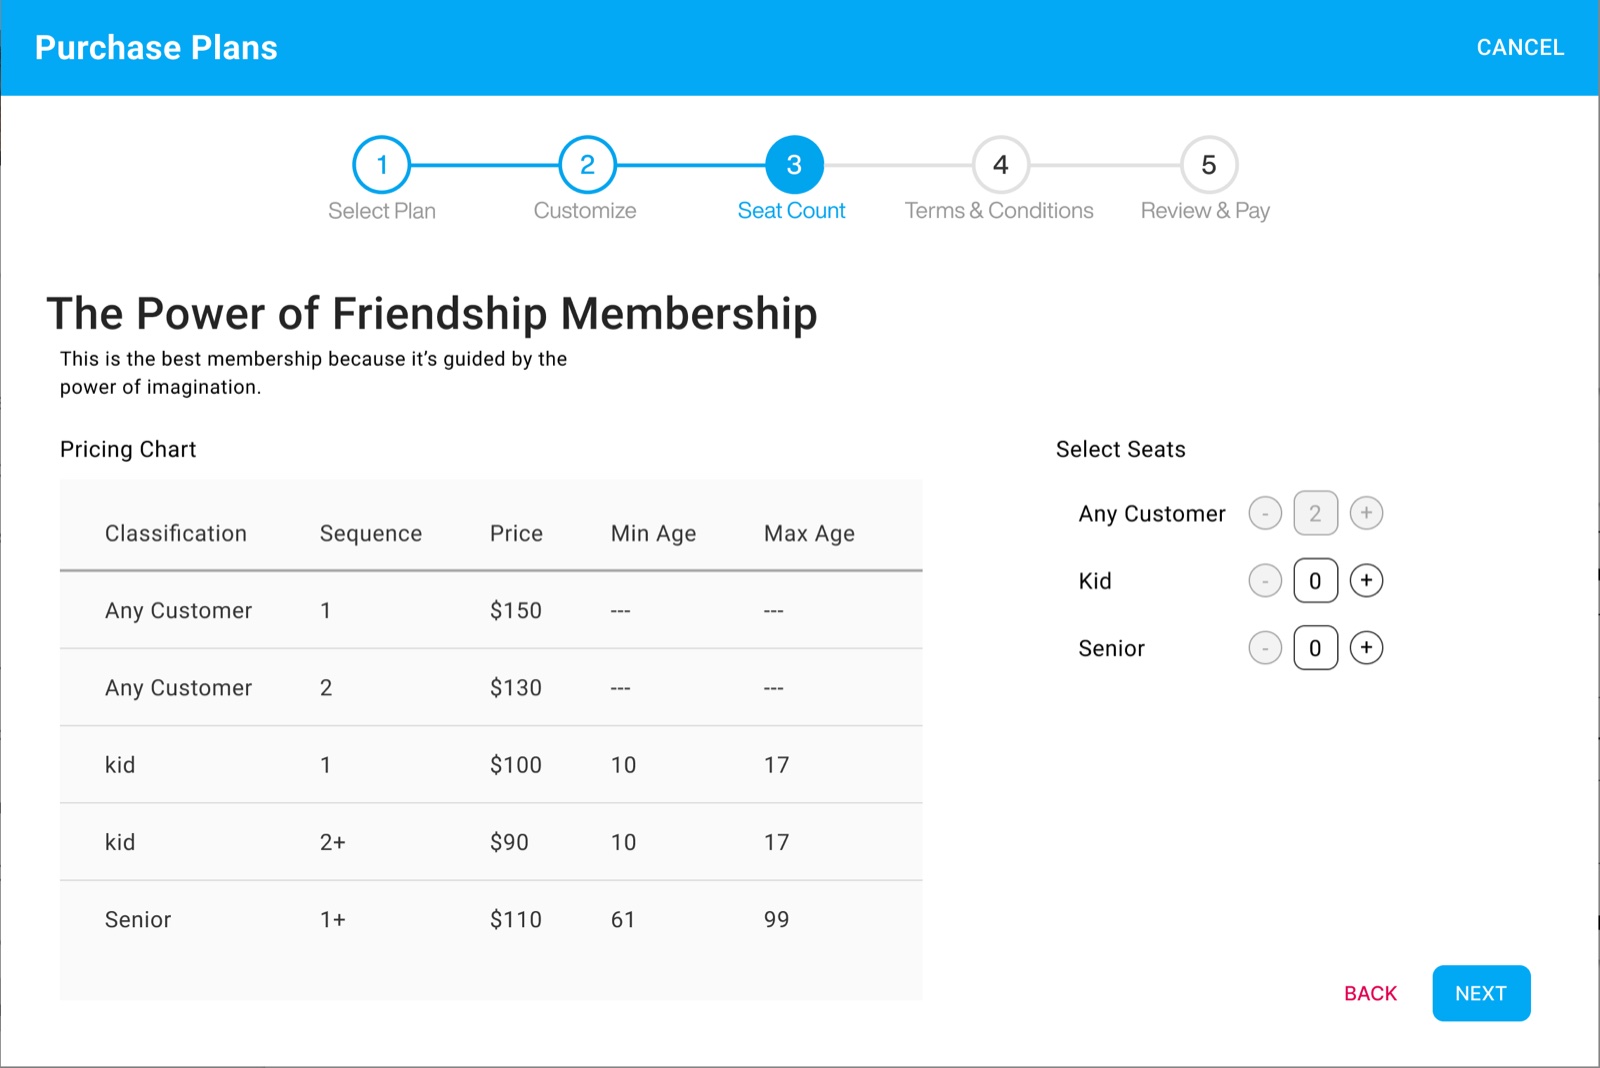Click the 61 min age cell
The width and height of the screenshot is (1600, 1068).
click(x=623, y=919)
